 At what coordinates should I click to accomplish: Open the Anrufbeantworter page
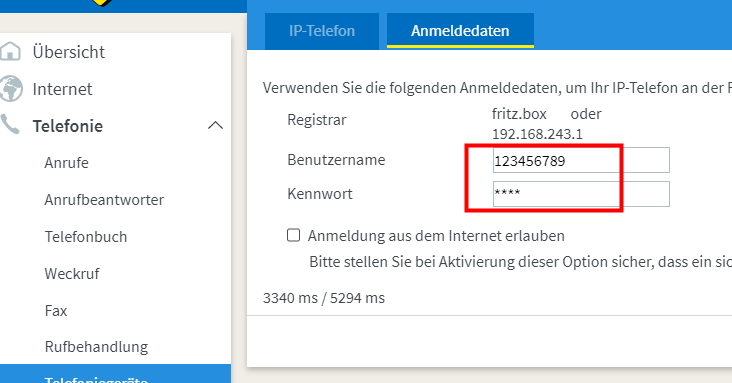coord(104,200)
